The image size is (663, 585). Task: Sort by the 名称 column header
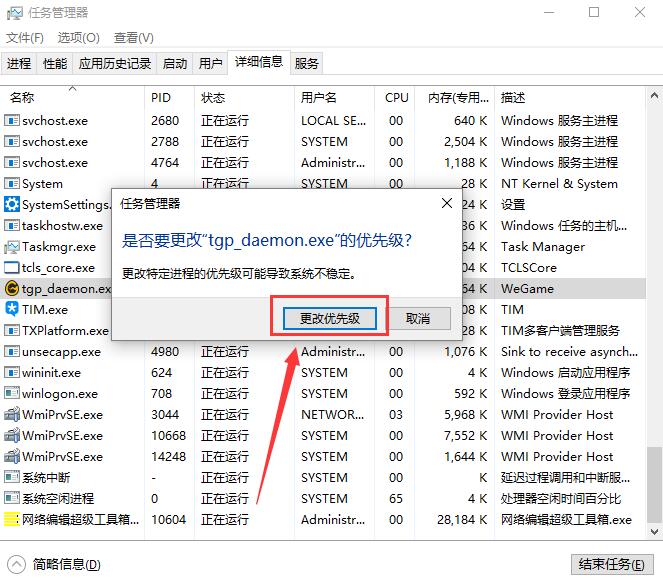[x=22, y=98]
